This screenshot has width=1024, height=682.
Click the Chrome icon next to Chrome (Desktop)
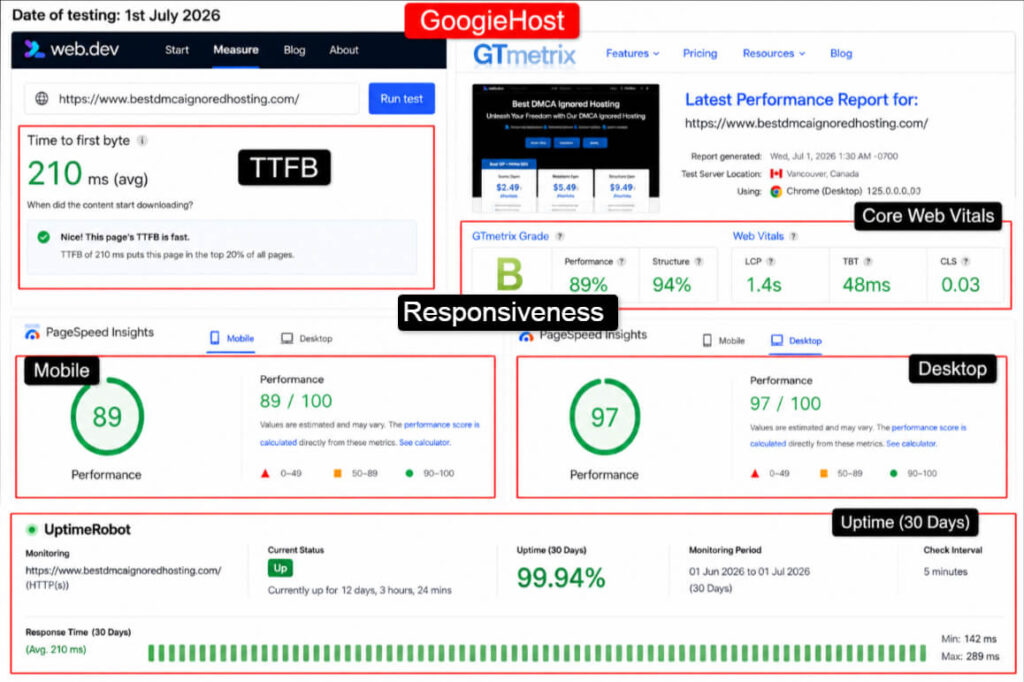pos(776,191)
